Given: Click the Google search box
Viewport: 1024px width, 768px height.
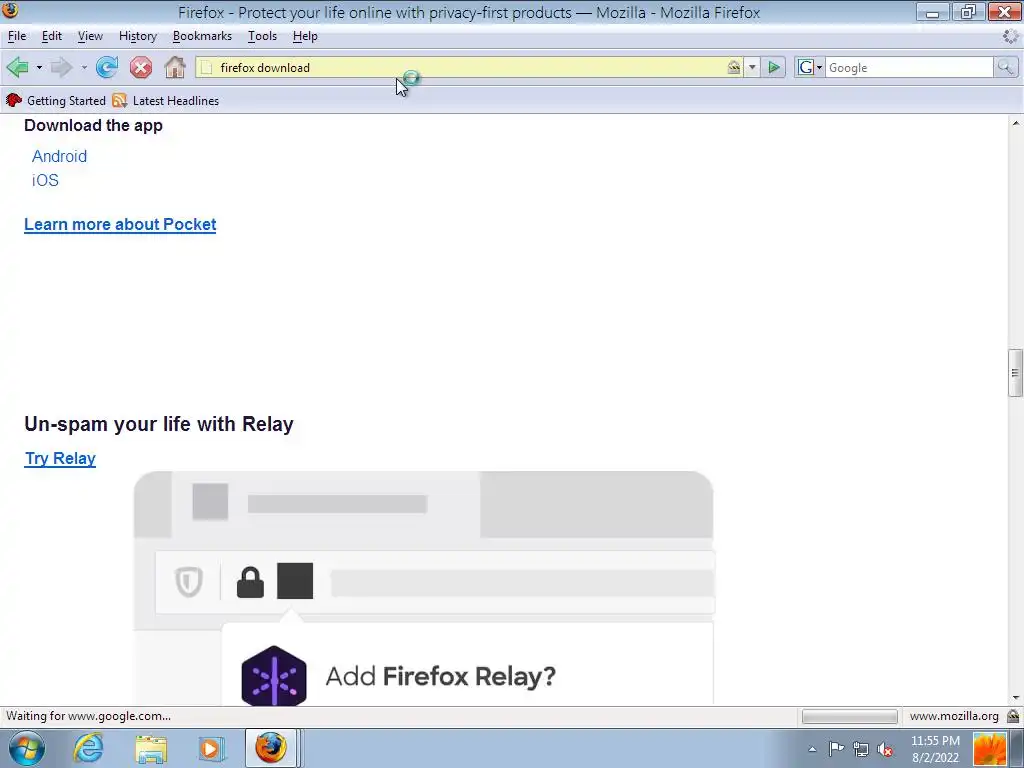Looking at the screenshot, I should [909, 67].
